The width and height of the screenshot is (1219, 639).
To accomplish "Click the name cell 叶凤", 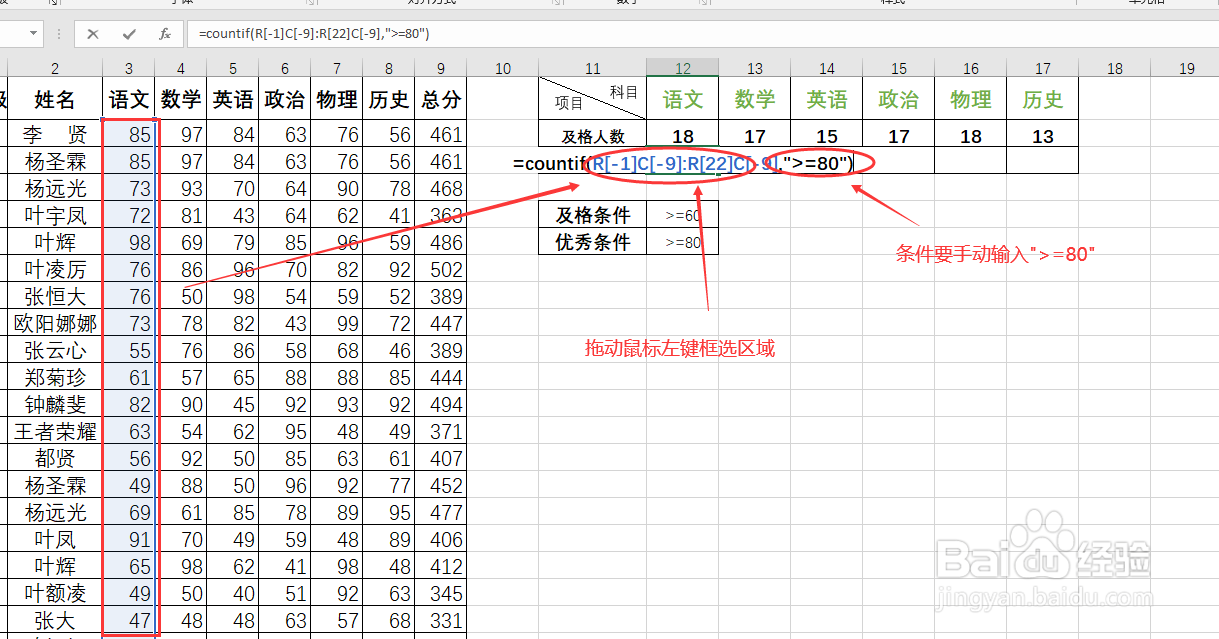I will (x=55, y=539).
